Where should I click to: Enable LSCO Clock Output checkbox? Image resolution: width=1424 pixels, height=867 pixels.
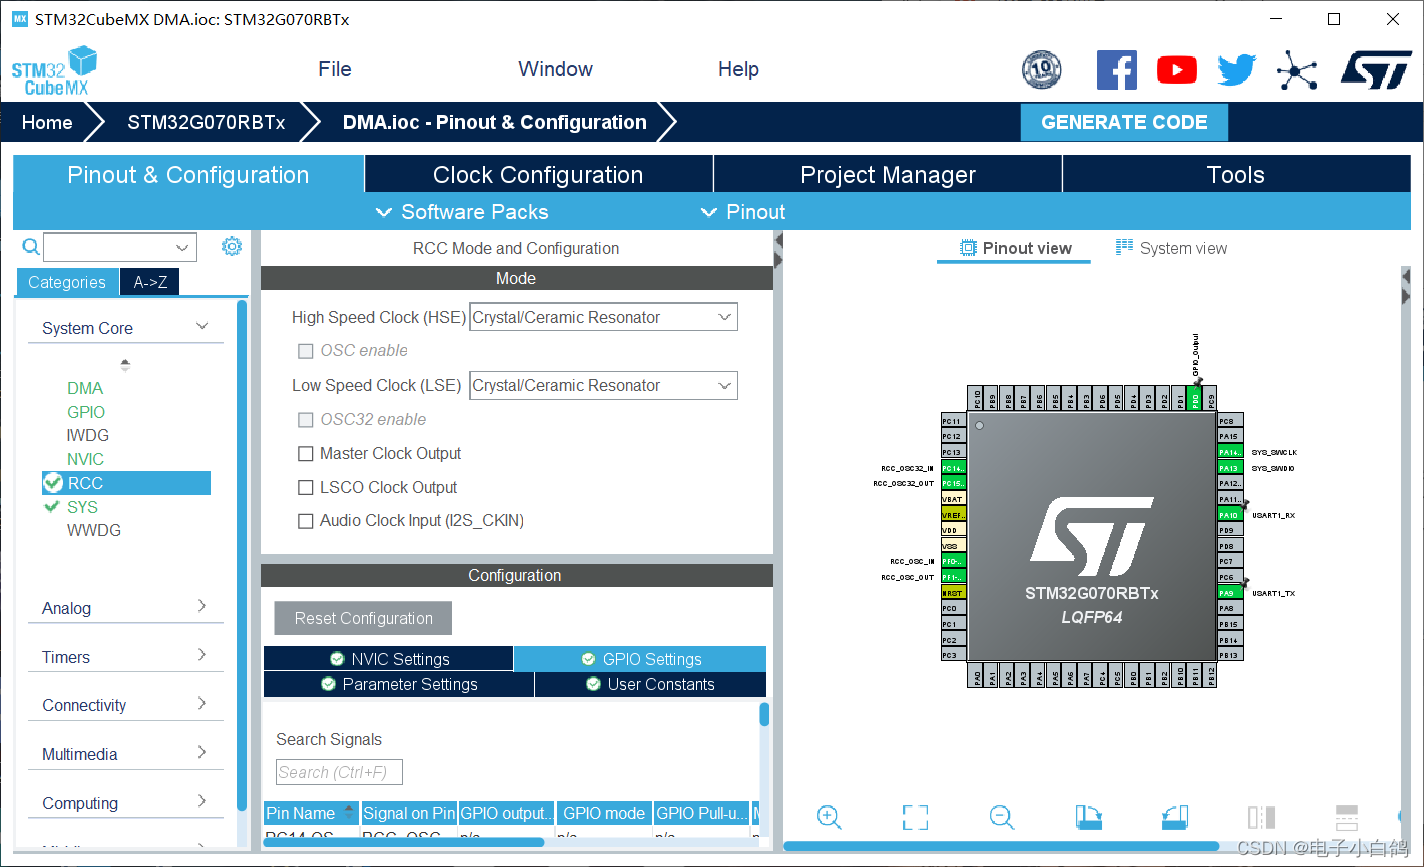[x=306, y=488]
